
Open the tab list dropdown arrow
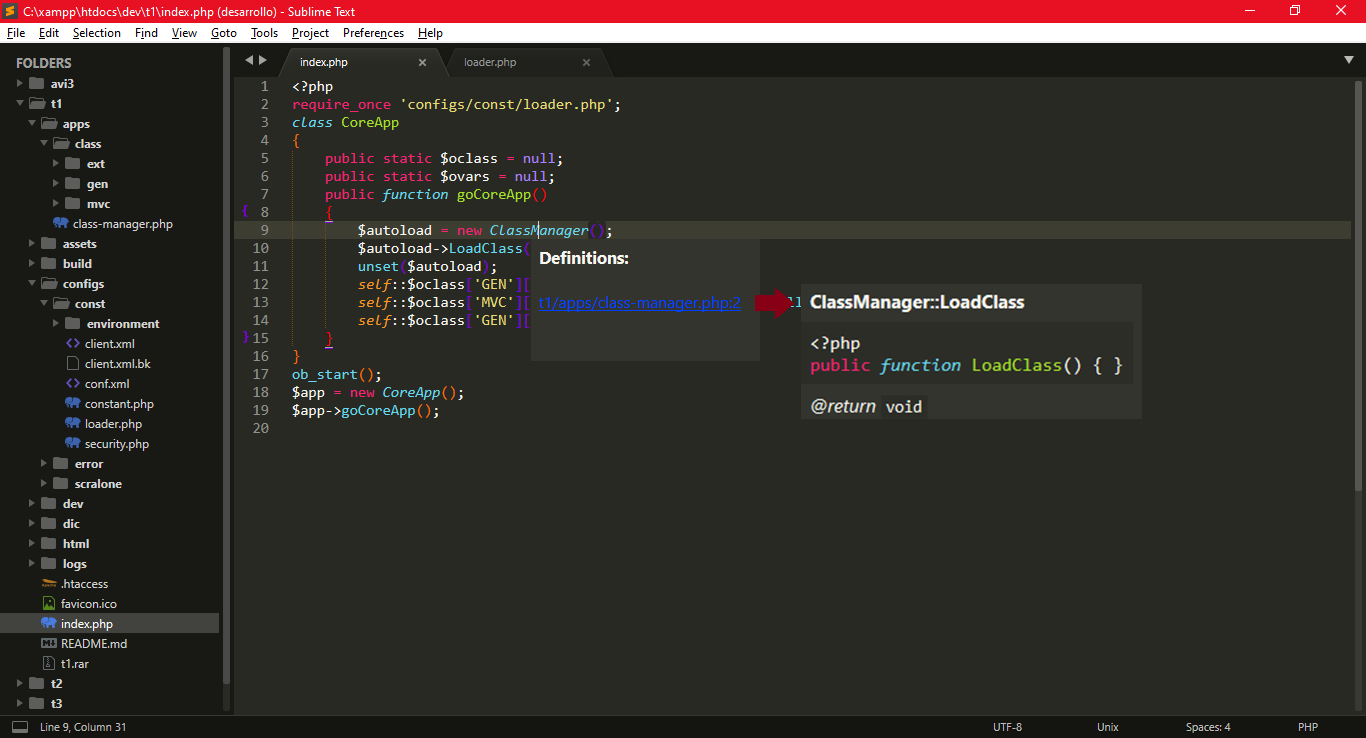[1349, 60]
